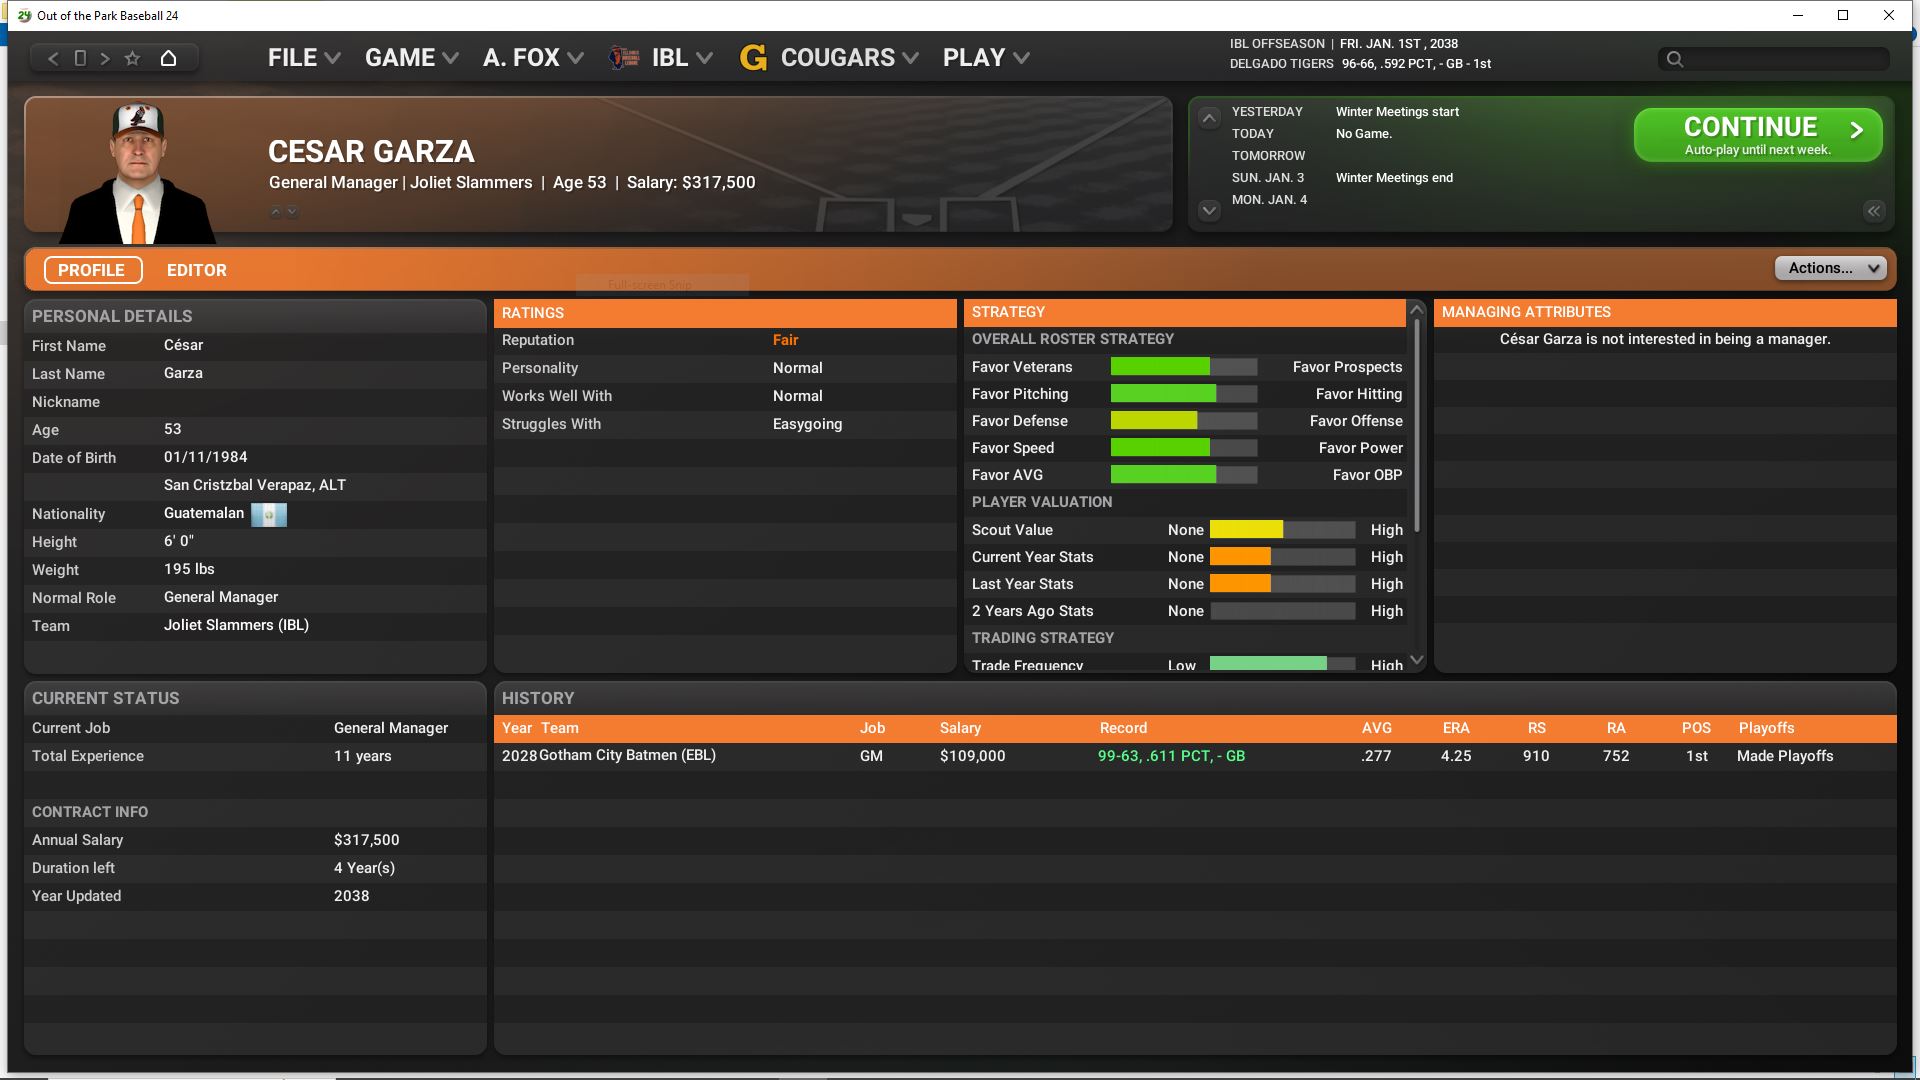Collapse the schedule panel with double-chevron icon
Image resolution: width=1920 pixels, height=1080 pixels.
tap(1873, 211)
